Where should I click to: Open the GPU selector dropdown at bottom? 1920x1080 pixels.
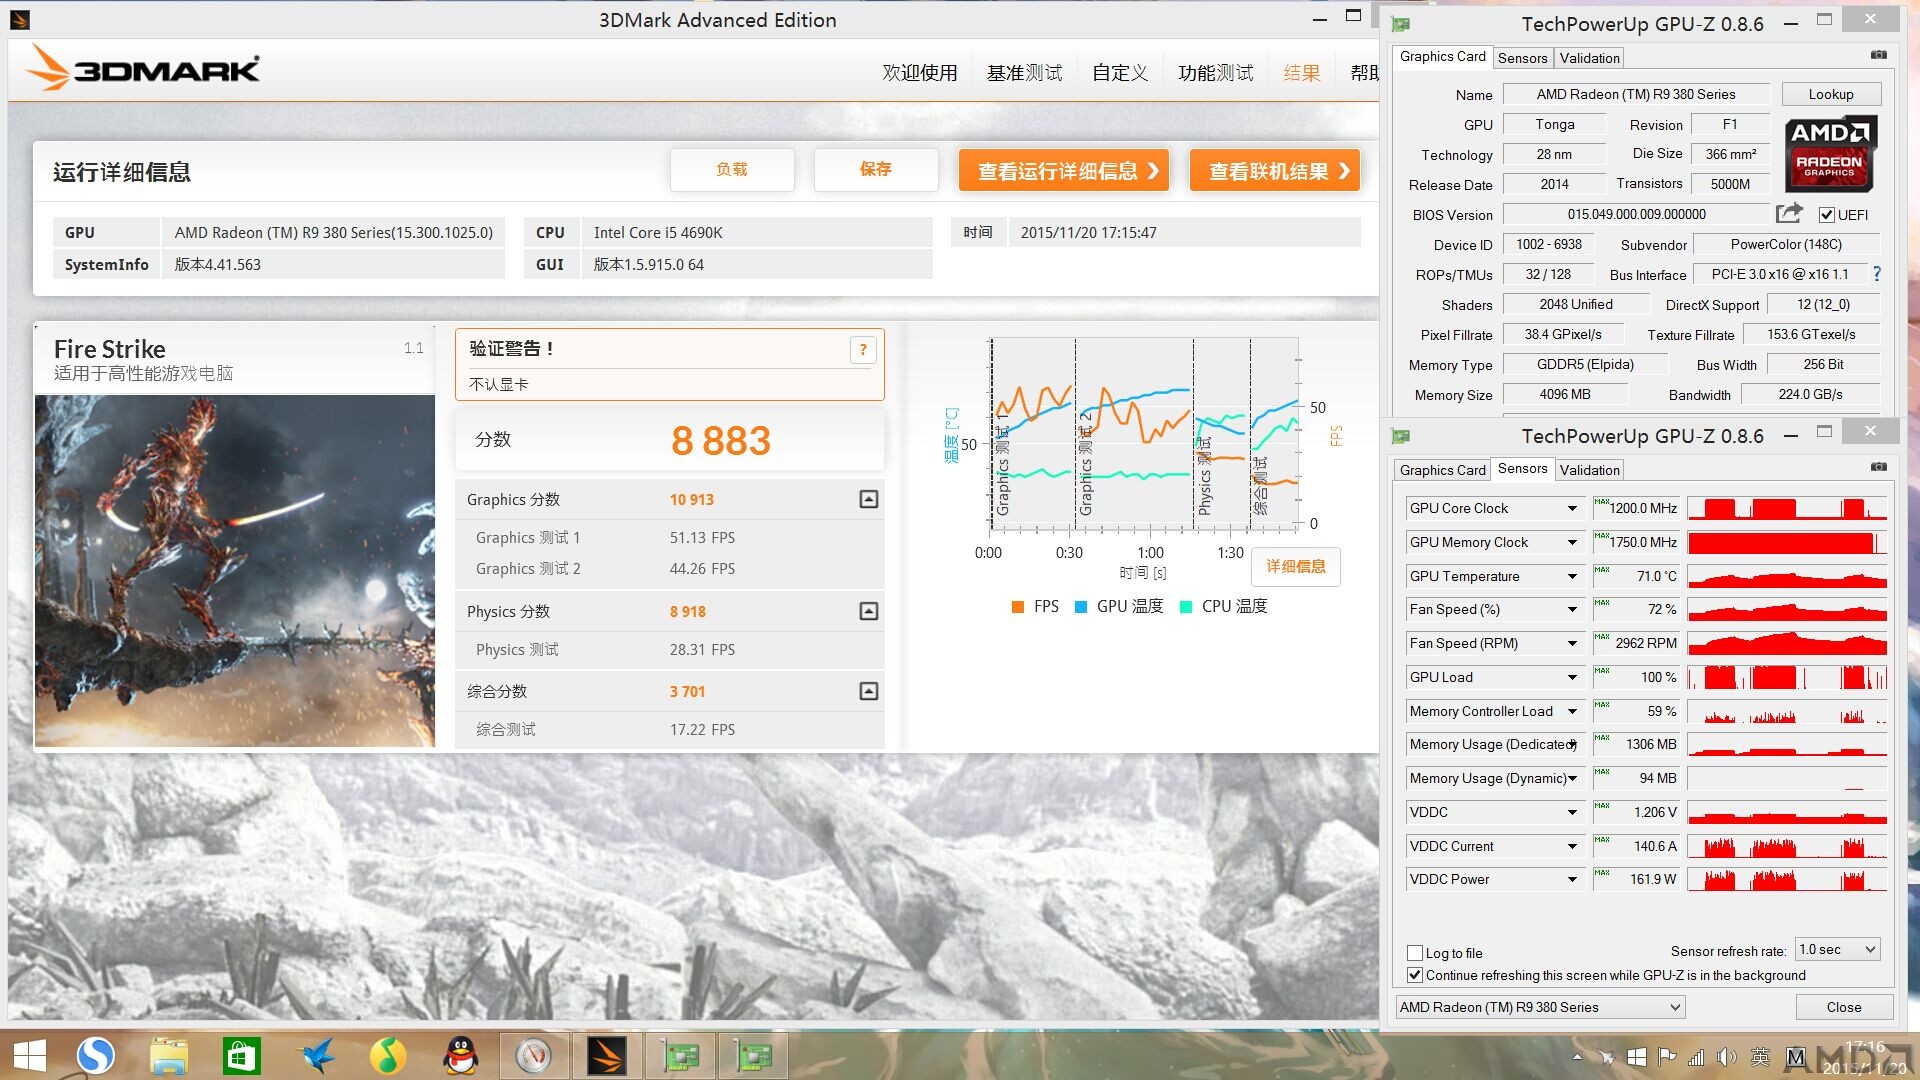1540,1007
